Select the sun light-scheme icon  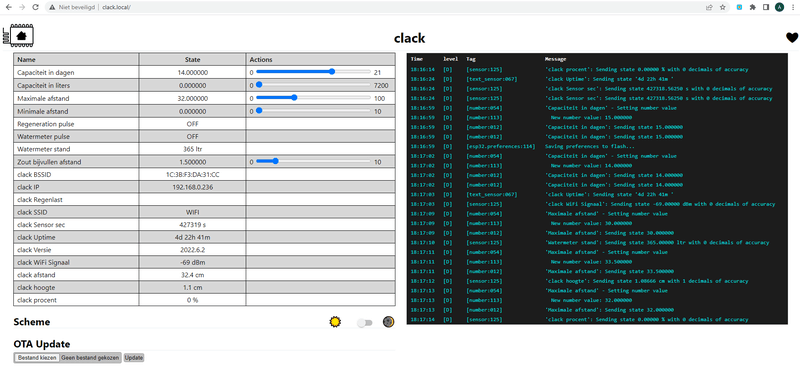coord(335,322)
